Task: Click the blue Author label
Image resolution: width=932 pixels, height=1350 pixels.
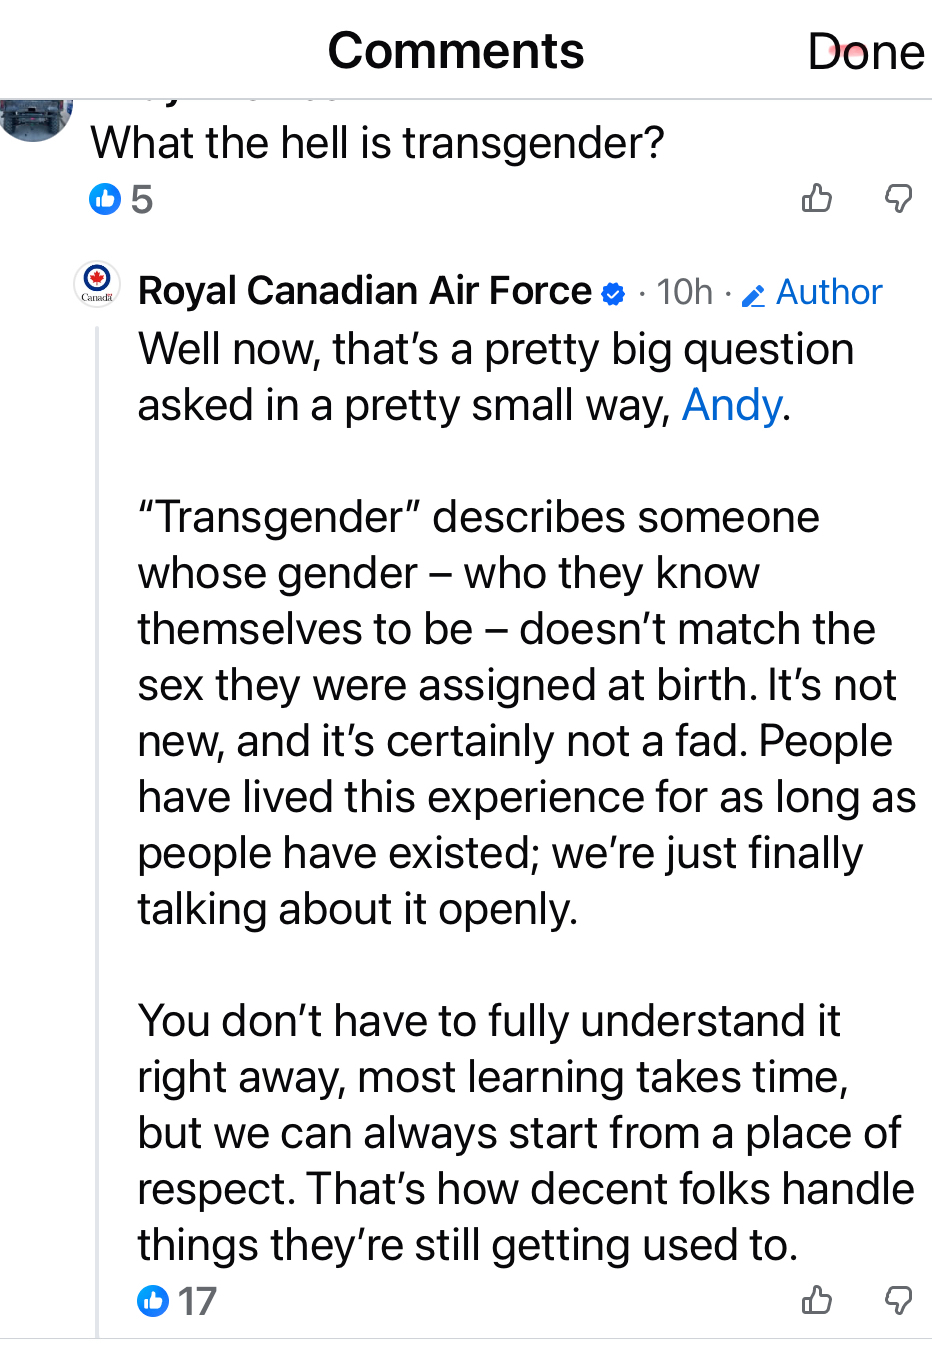Action: (829, 292)
